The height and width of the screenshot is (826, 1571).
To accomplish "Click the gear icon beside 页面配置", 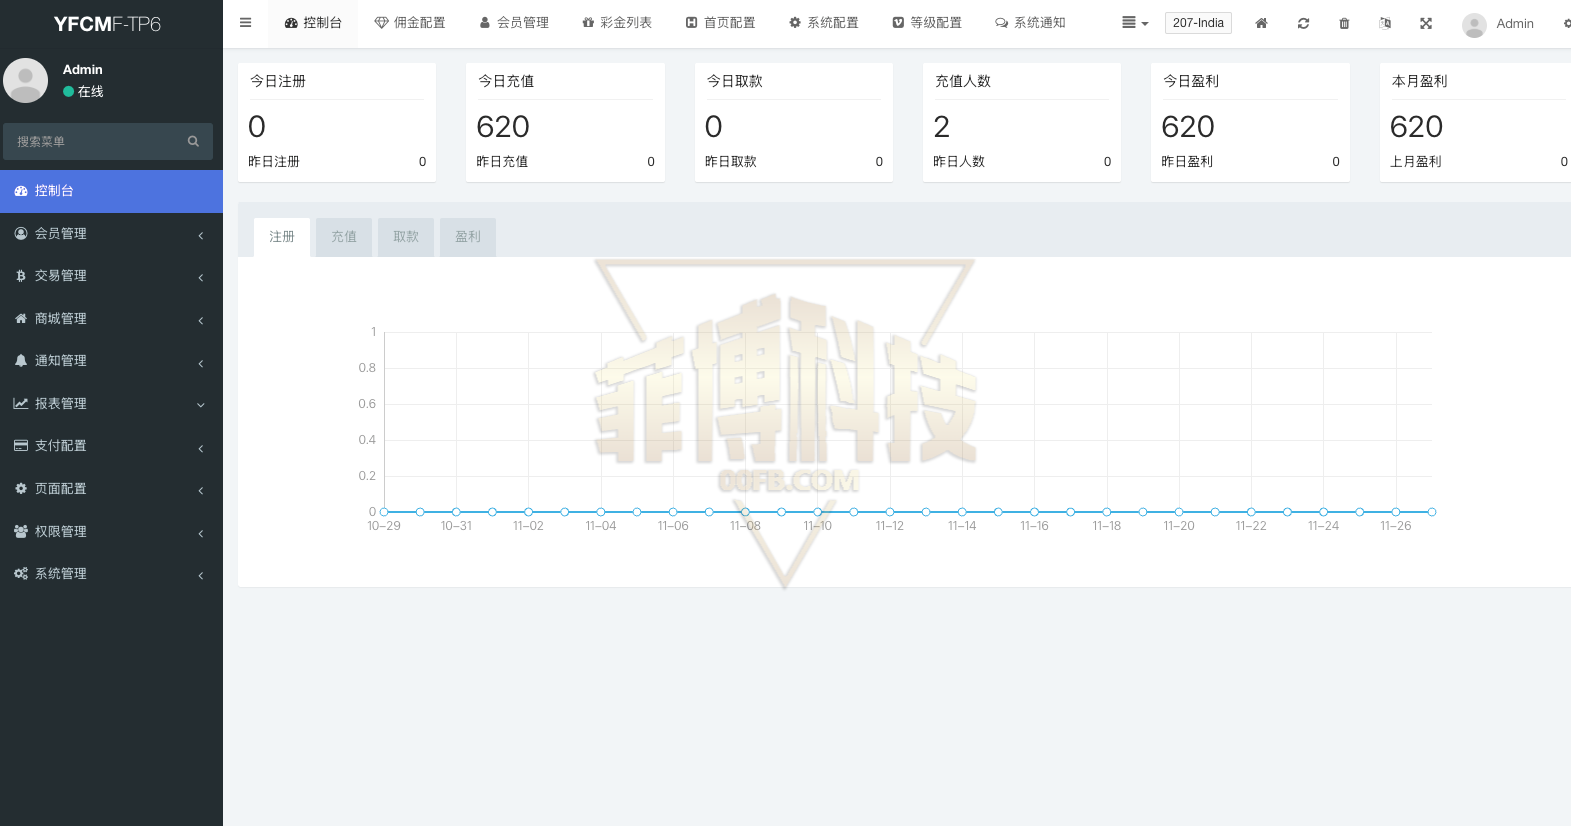I will pos(21,488).
